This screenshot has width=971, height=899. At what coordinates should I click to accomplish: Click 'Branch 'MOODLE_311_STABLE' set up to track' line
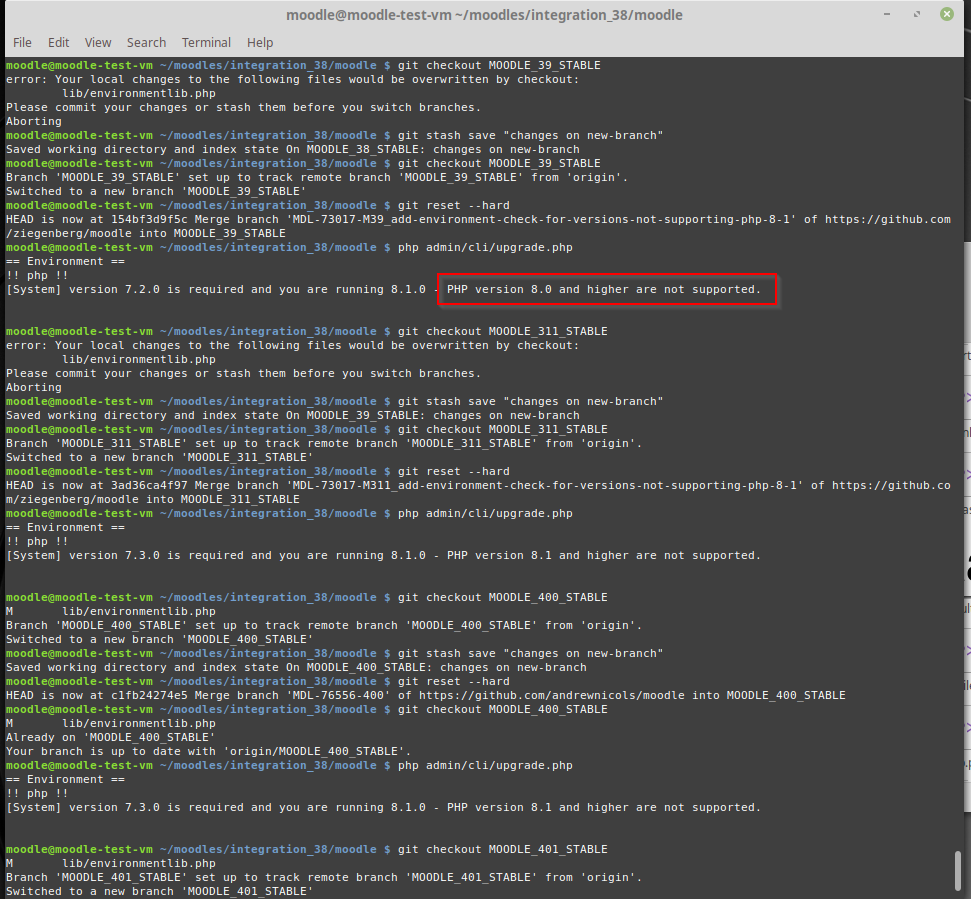tap(324, 443)
